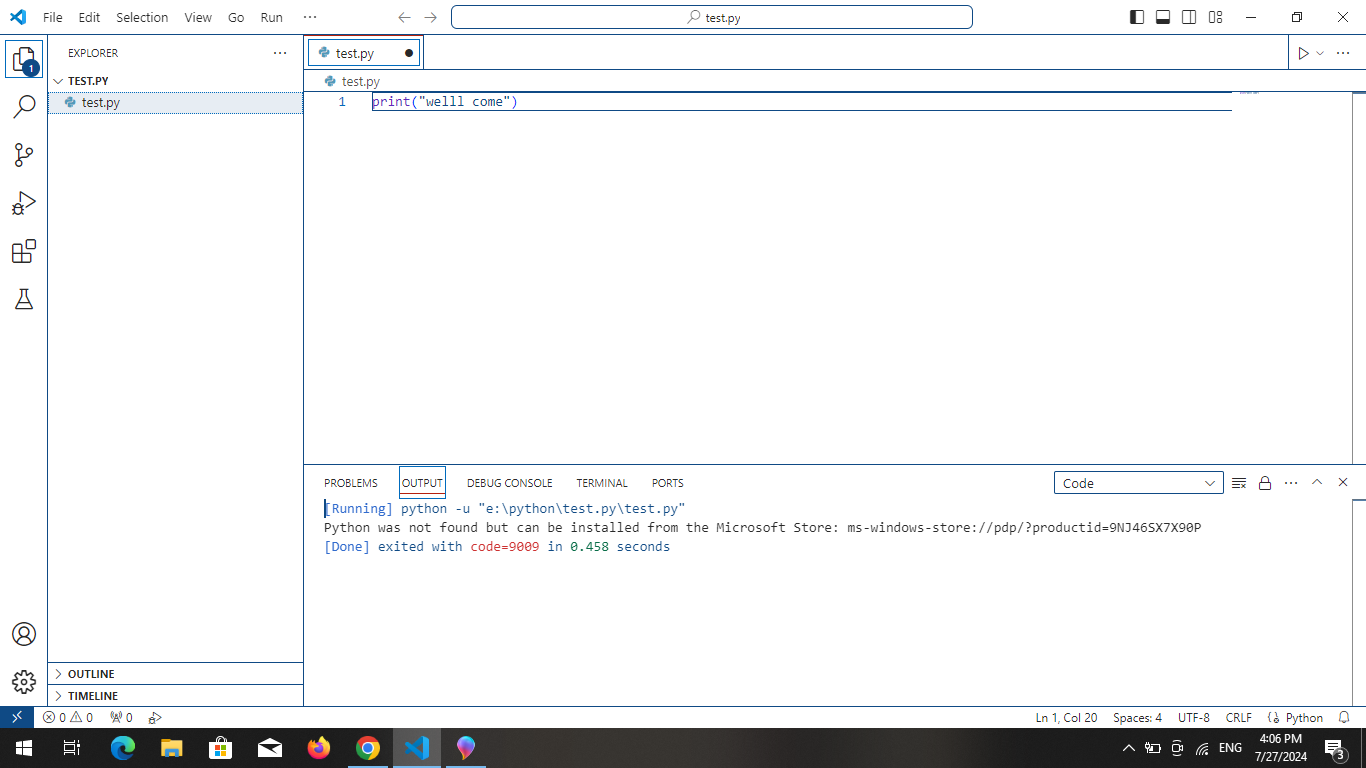
Task: Open the Code output channel dropdown
Action: (1139, 483)
